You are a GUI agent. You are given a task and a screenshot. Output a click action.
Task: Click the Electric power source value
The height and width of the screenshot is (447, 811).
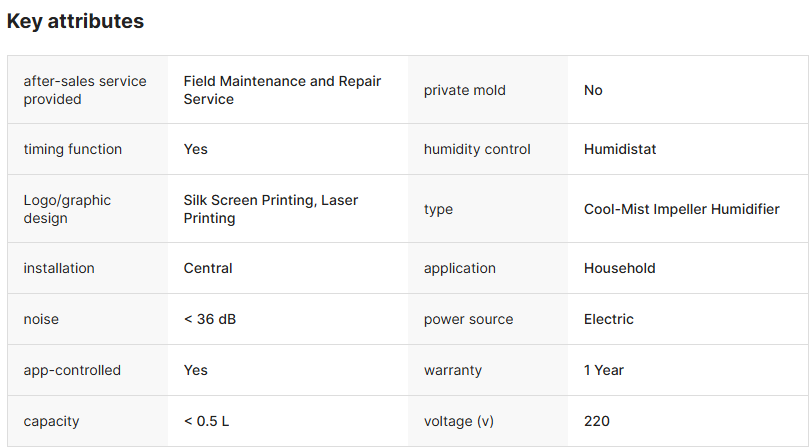pos(608,319)
